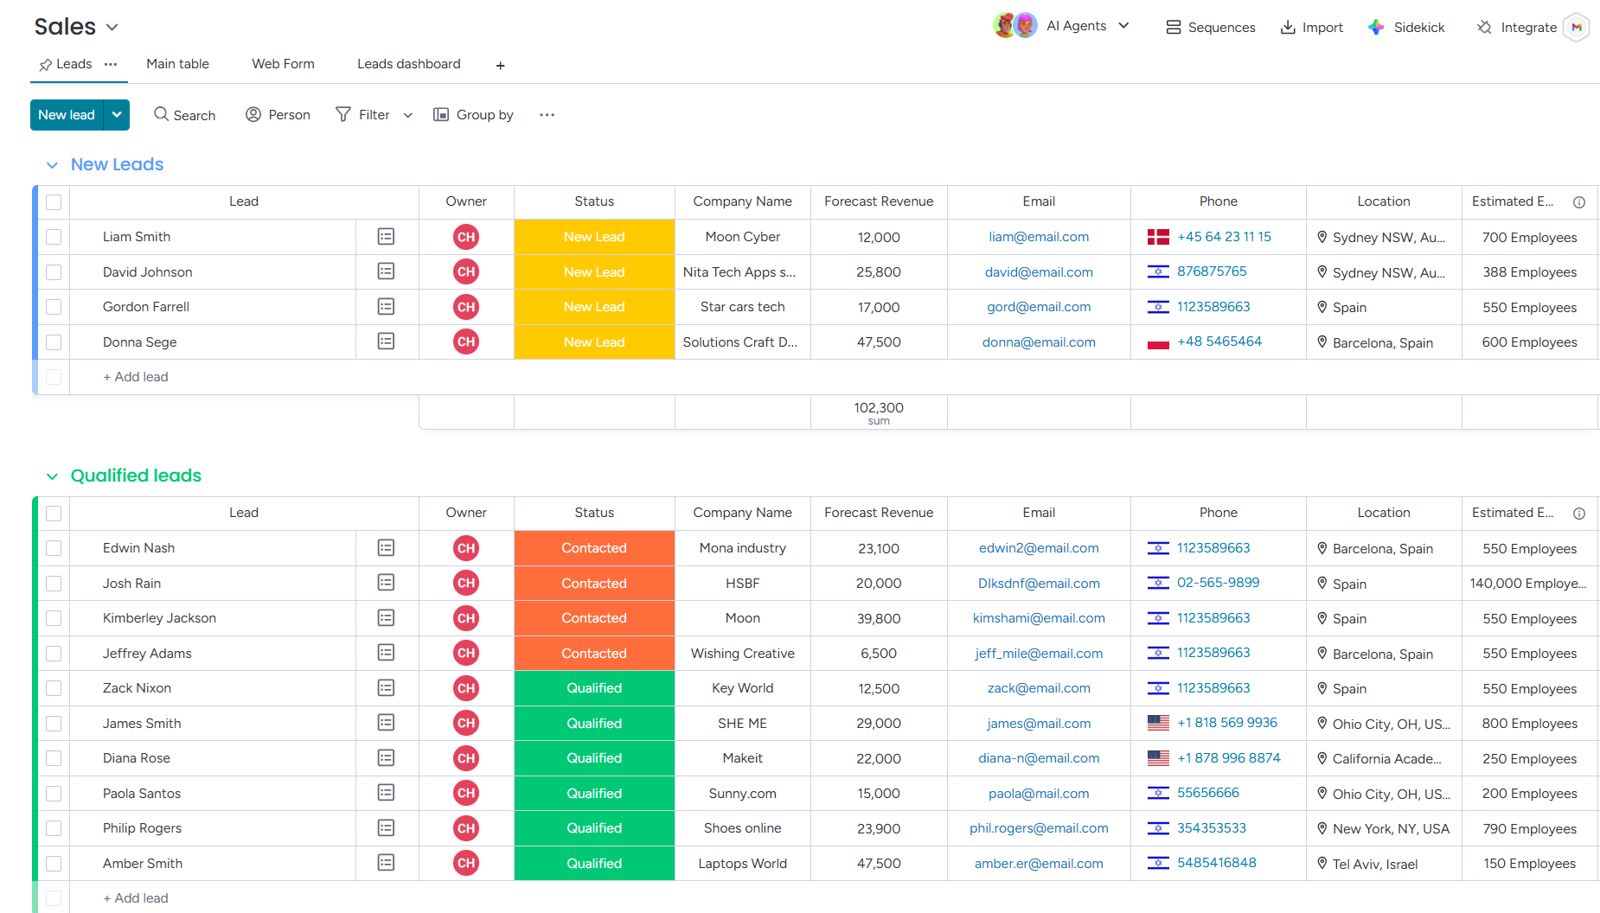Expand the Filter options chevron

click(x=408, y=115)
